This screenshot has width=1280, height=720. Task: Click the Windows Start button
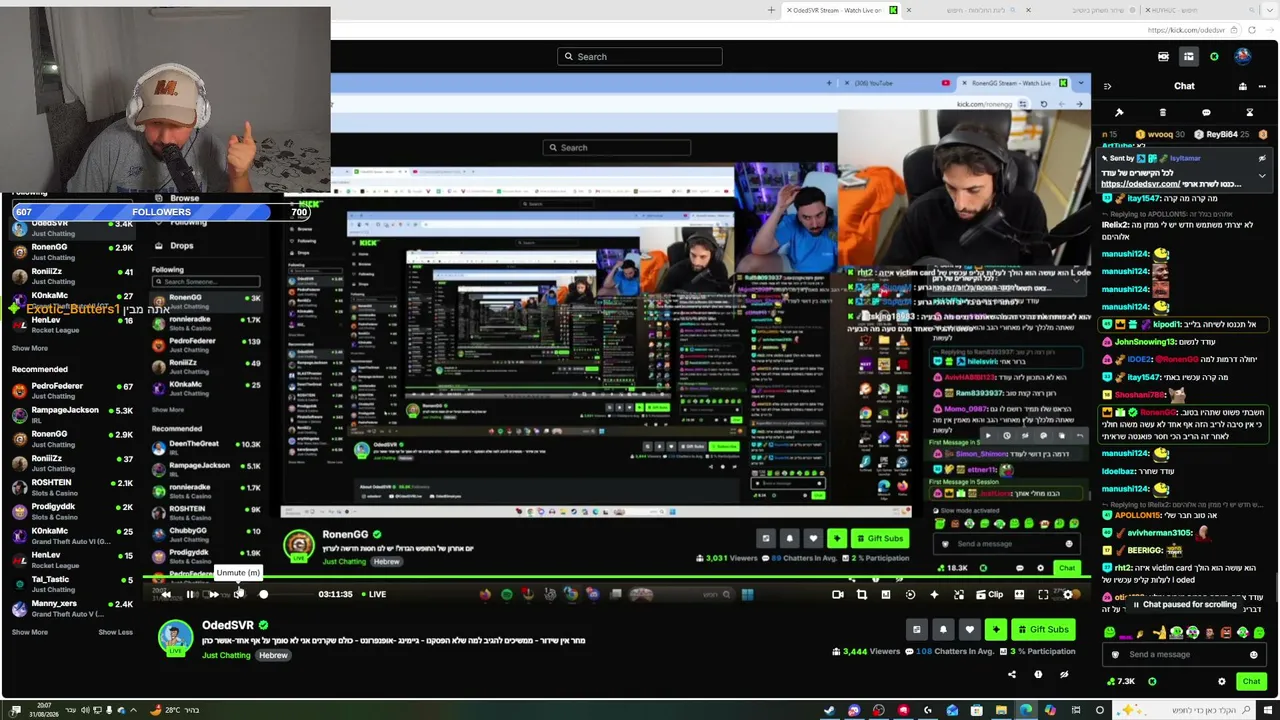(1267, 711)
